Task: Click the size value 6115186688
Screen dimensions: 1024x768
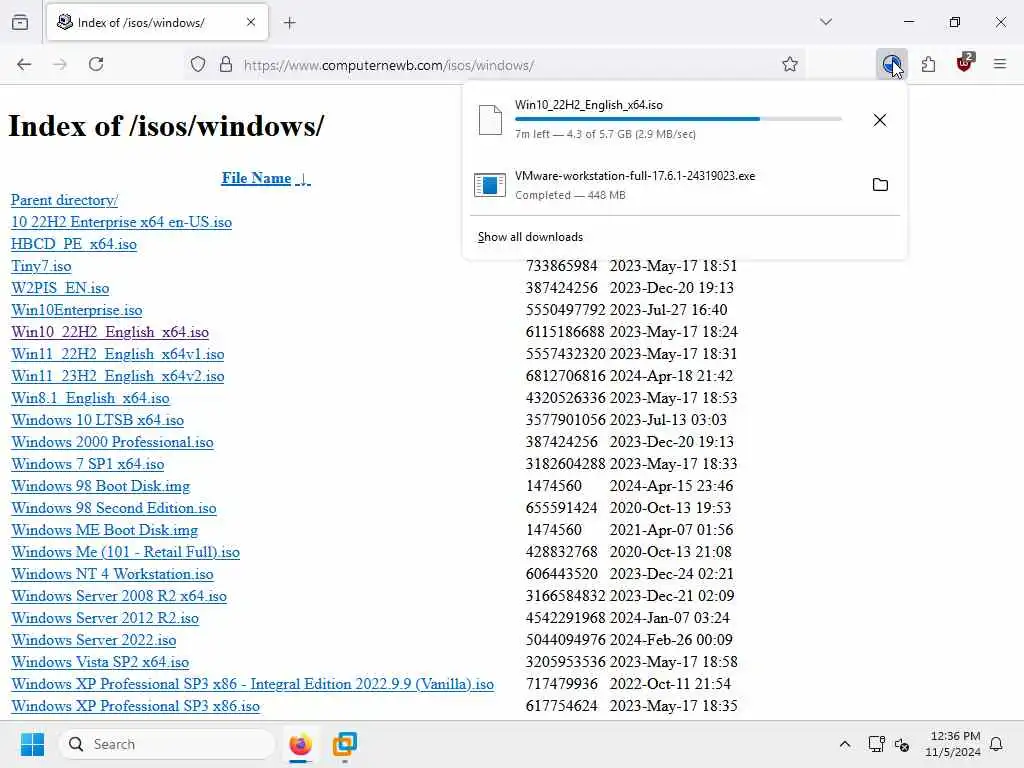Action: 565,332
